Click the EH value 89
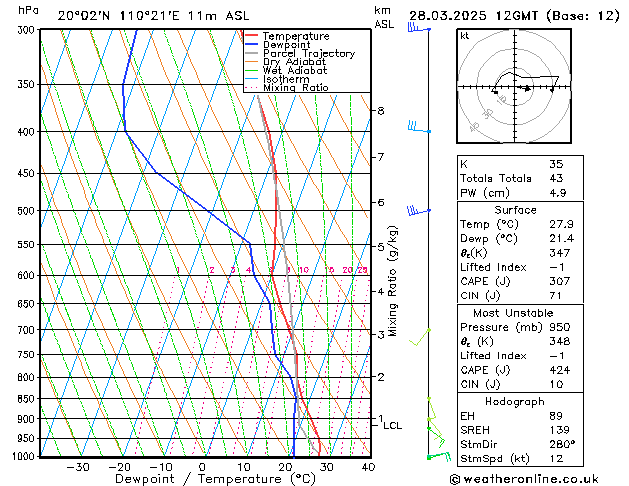Viewport: 629px width, 486px height. pyautogui.click(x=556, y=416)
